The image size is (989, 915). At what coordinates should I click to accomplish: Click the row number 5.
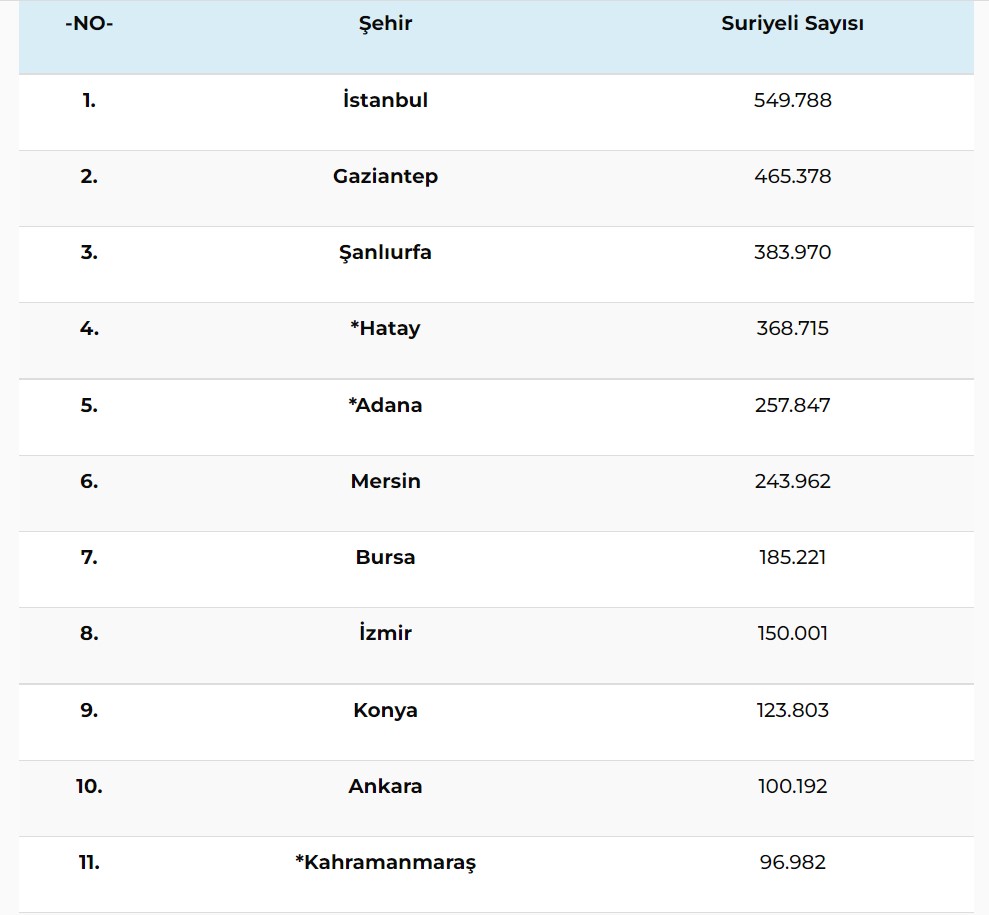click(x=89, y=405)
